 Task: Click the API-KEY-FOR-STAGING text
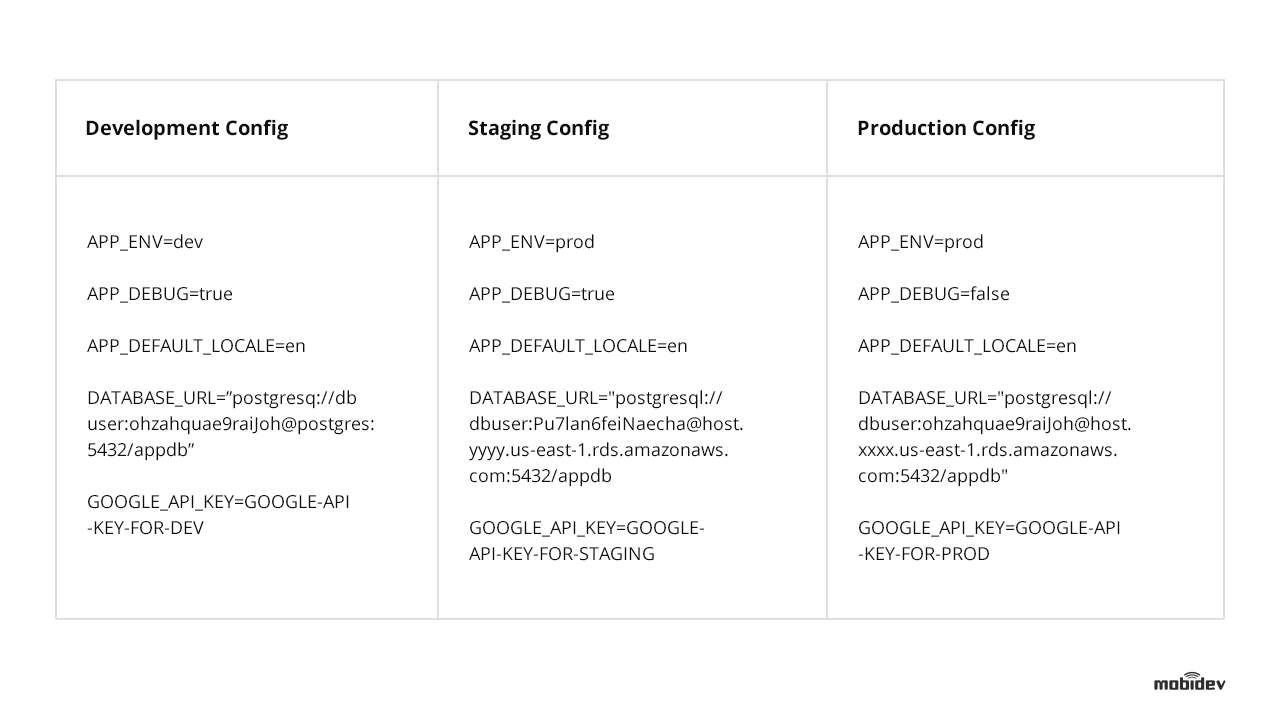pyautogui.click(x=561, y=554)
